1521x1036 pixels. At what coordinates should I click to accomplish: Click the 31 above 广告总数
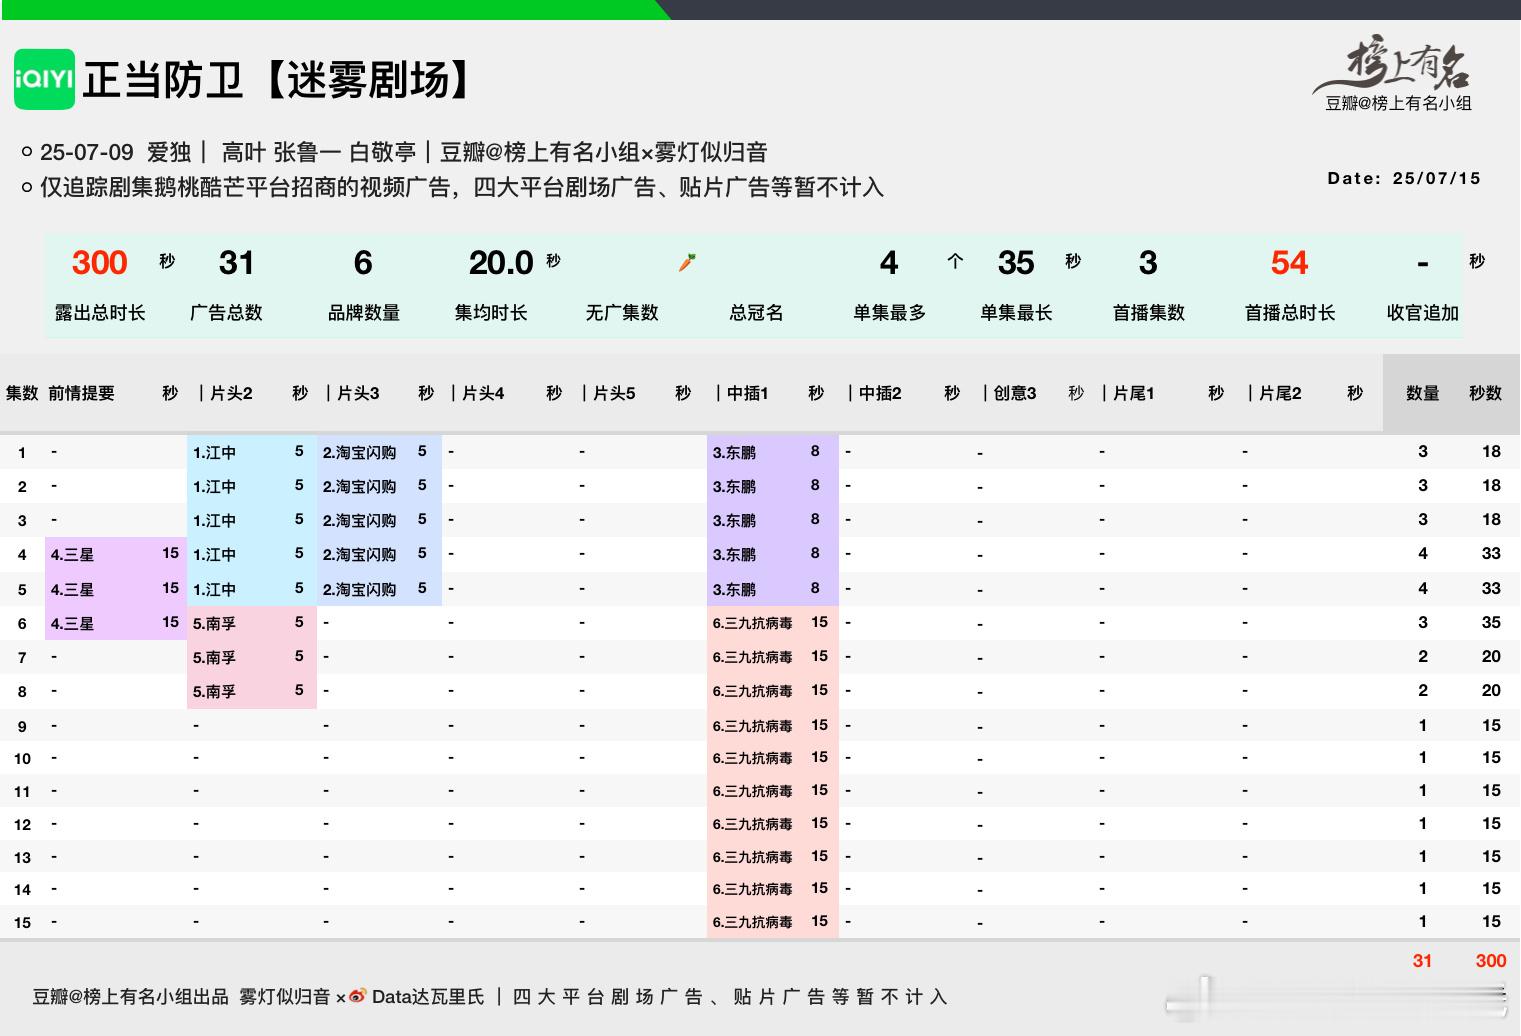236,263
